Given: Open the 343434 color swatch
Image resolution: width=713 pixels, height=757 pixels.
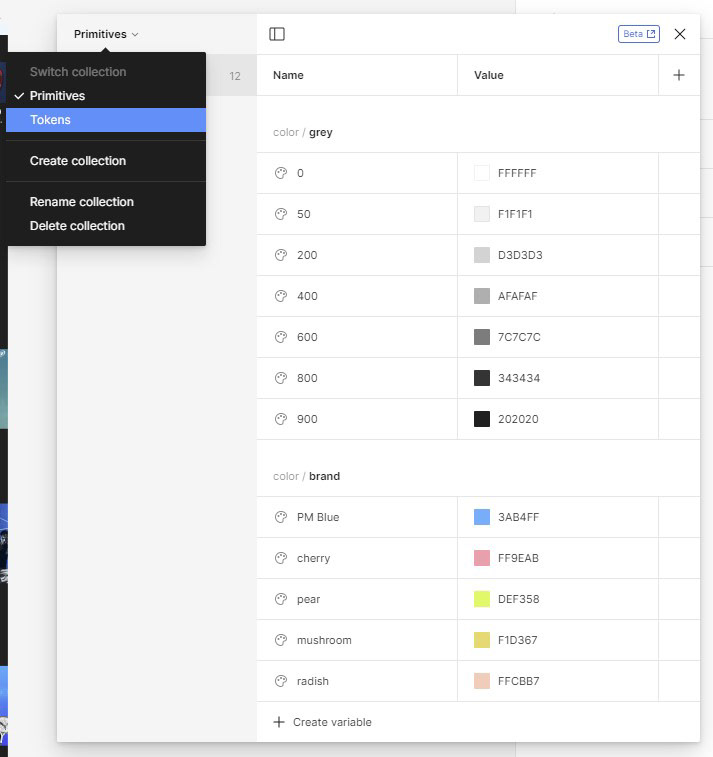Looking at the screenshot, I should pyautogui.click(x=482, y=378).
